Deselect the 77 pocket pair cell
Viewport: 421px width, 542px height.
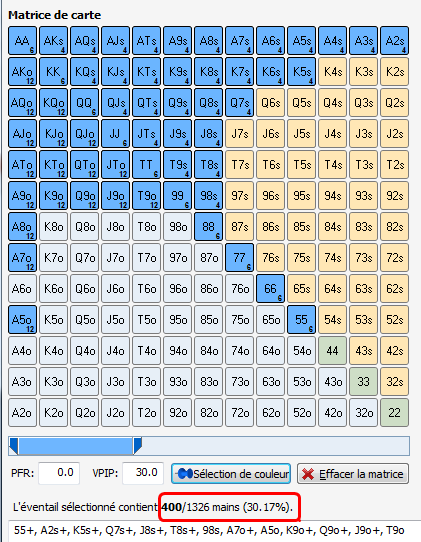(x=240, y=258)
